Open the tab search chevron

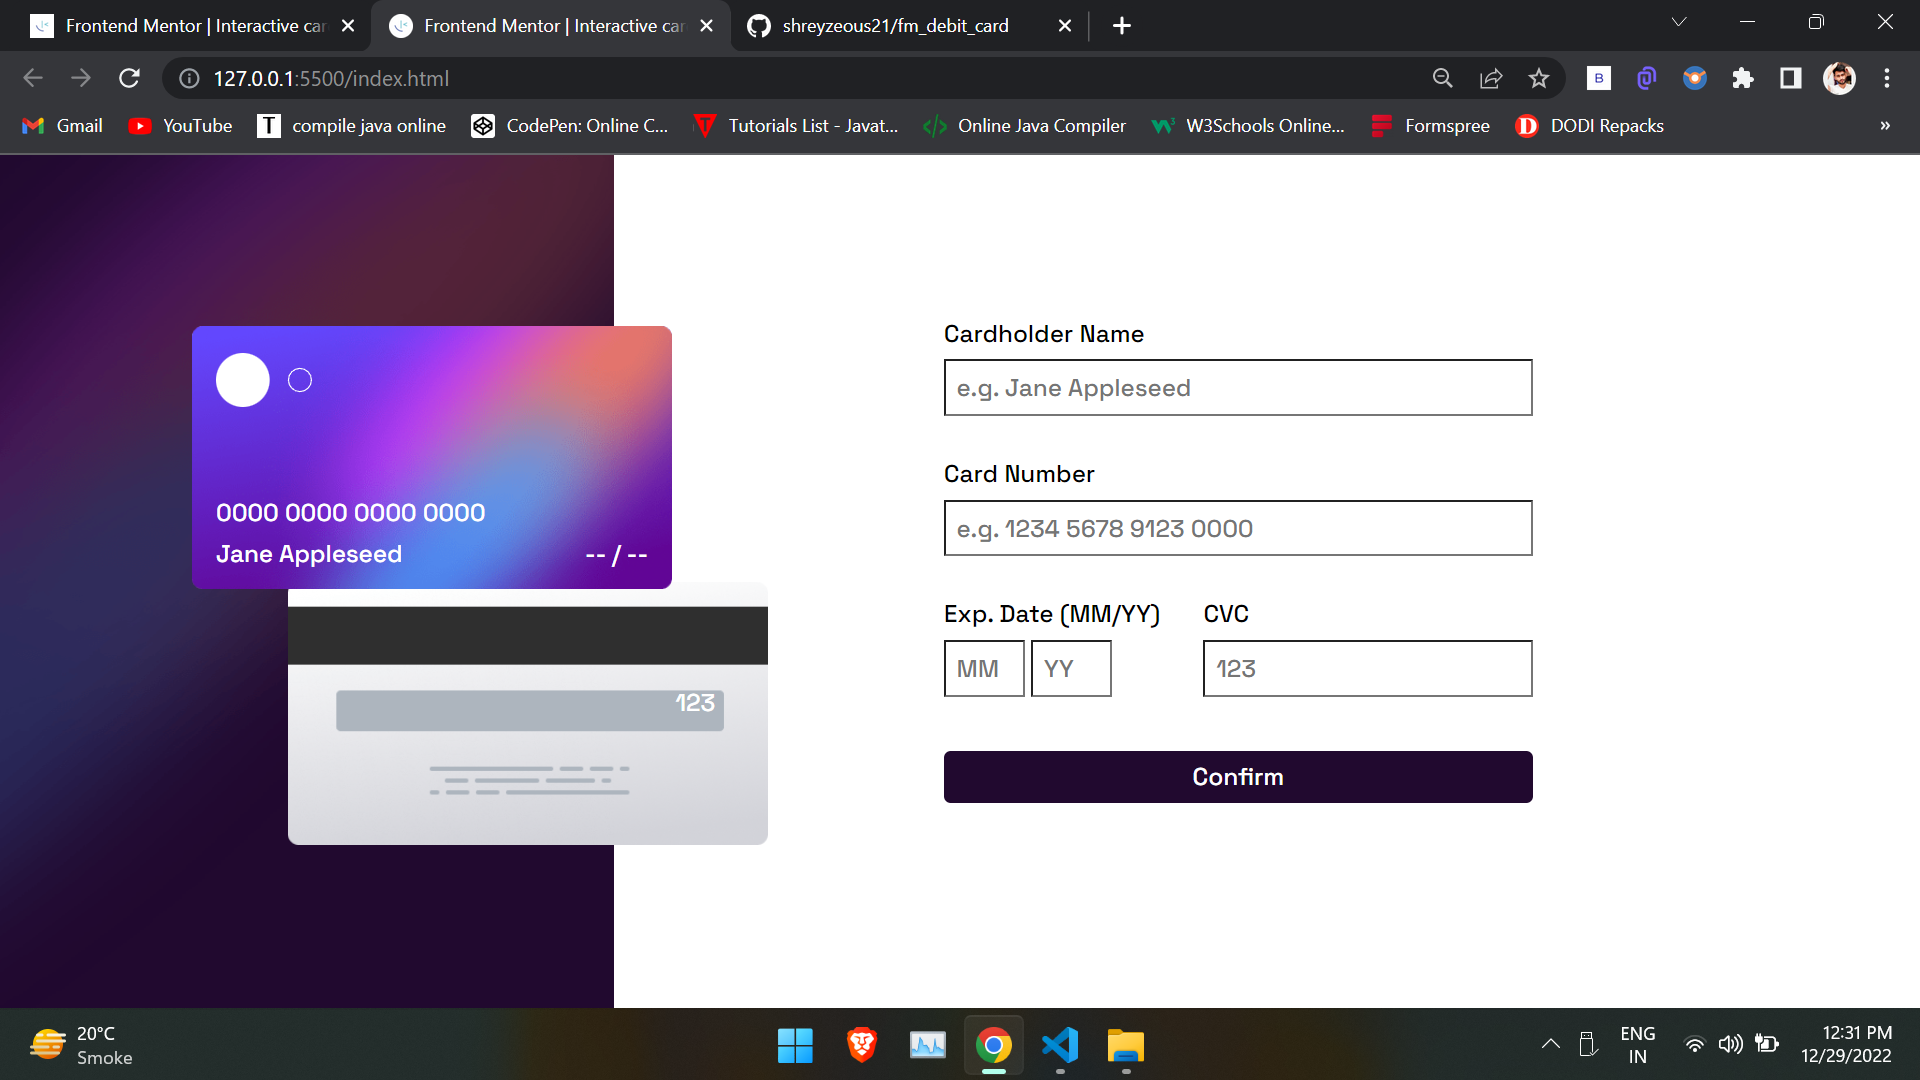click(1679, 21)
